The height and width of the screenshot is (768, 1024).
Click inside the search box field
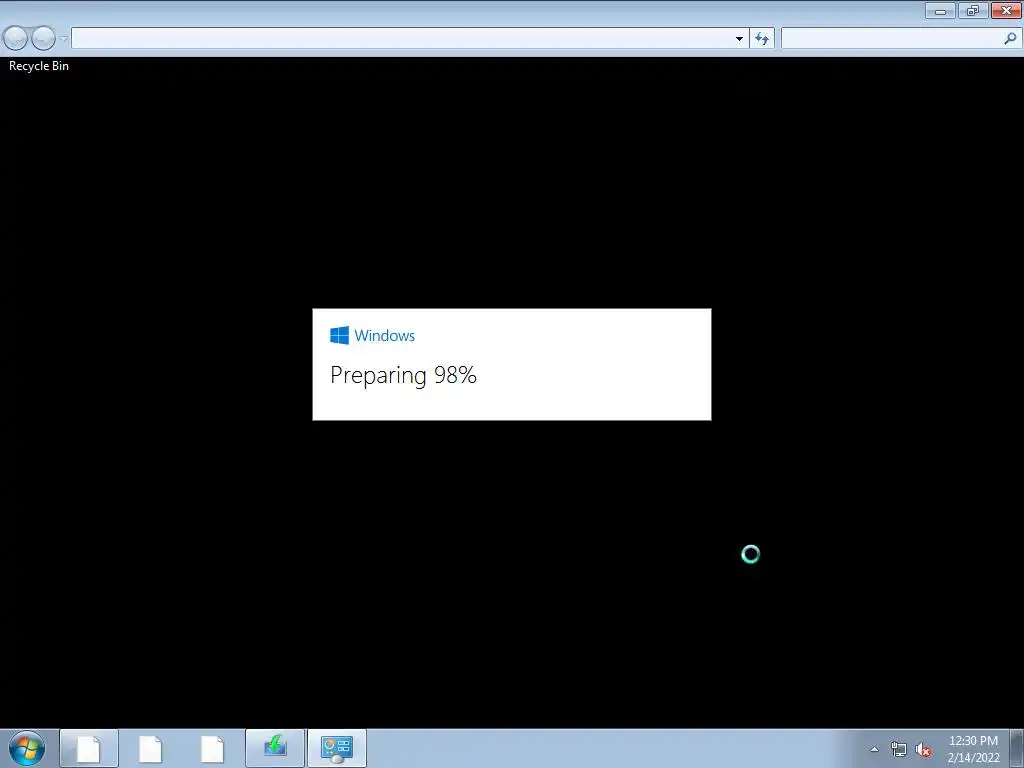tap(891, 39)
